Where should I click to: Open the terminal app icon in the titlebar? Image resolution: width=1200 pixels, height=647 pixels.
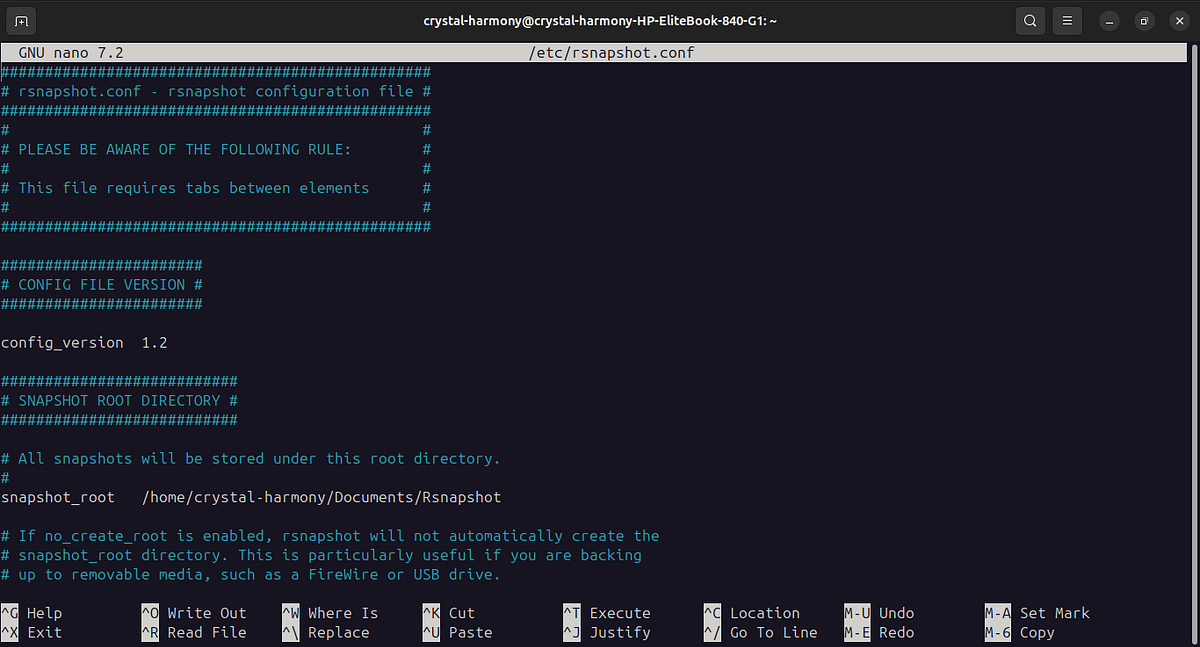click(x=21, y=20)
